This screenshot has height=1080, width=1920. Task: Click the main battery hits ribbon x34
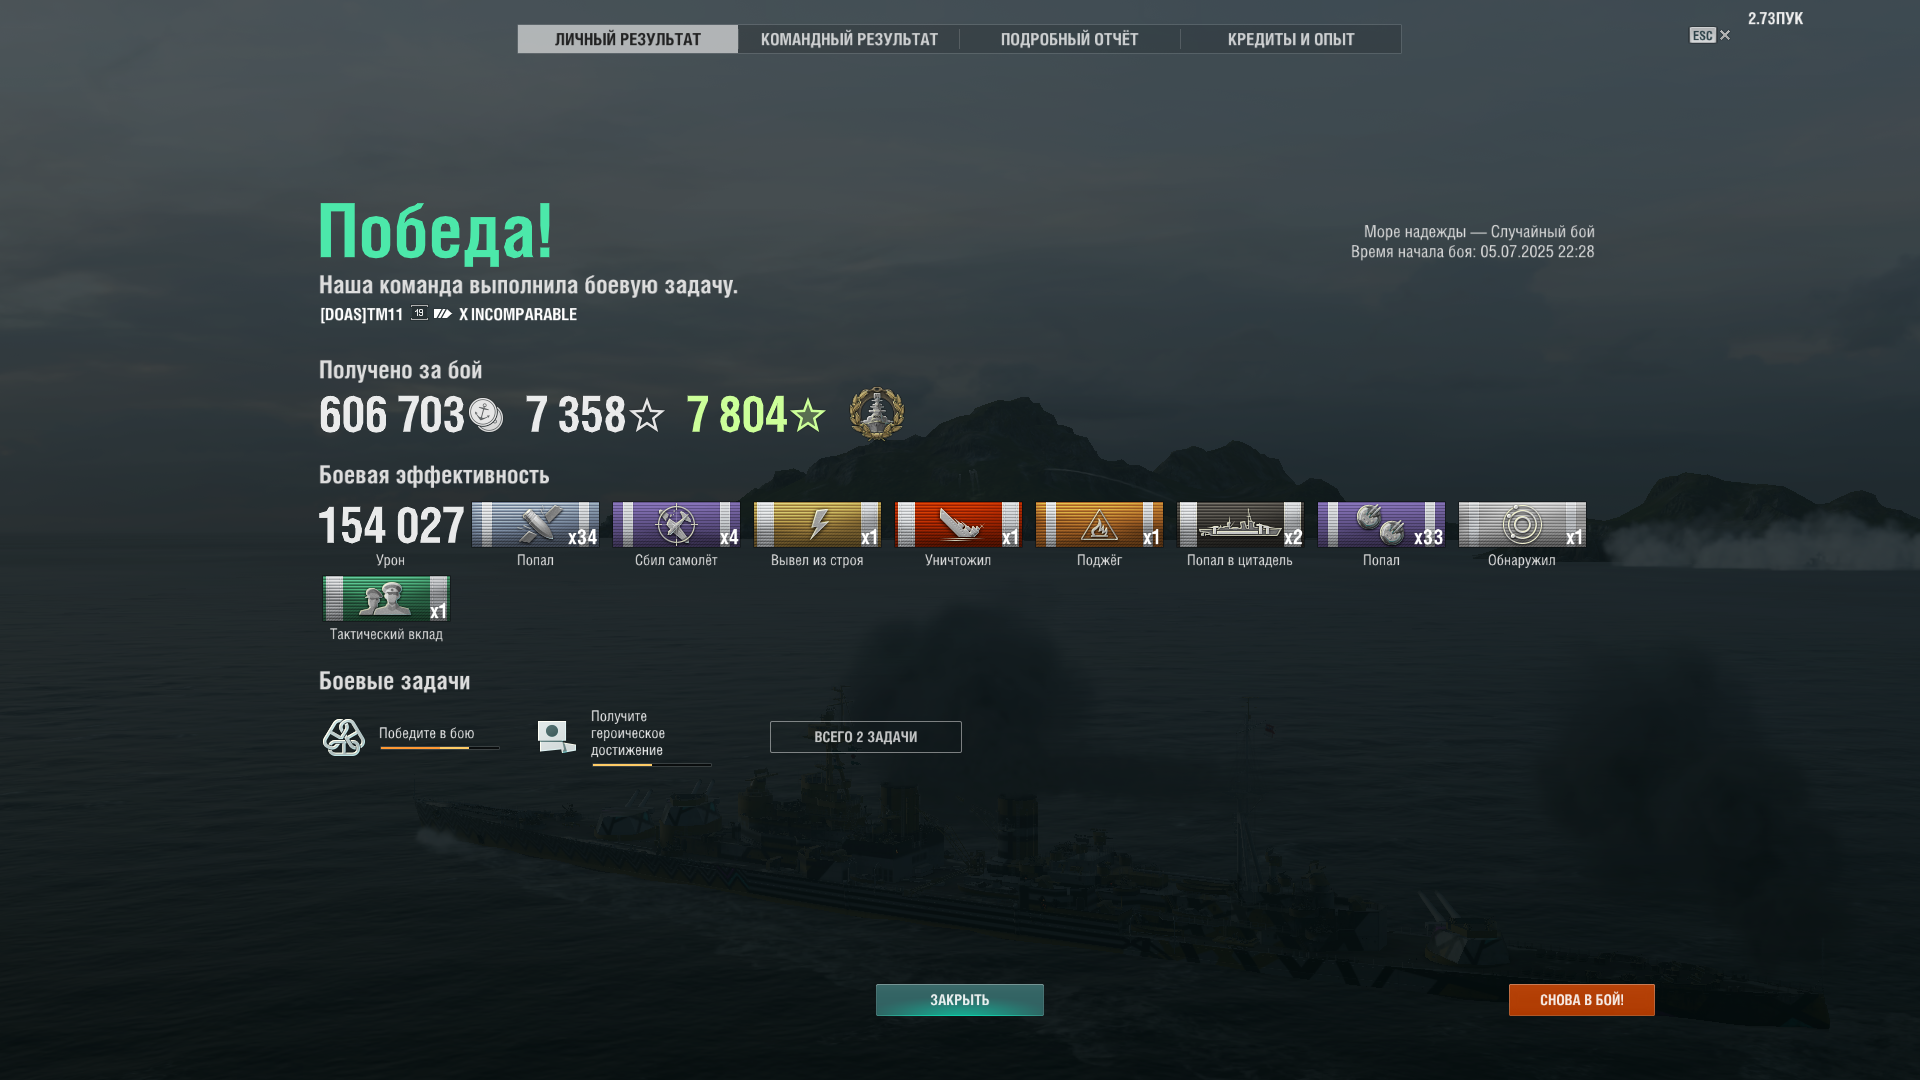[x=535, y=524]
